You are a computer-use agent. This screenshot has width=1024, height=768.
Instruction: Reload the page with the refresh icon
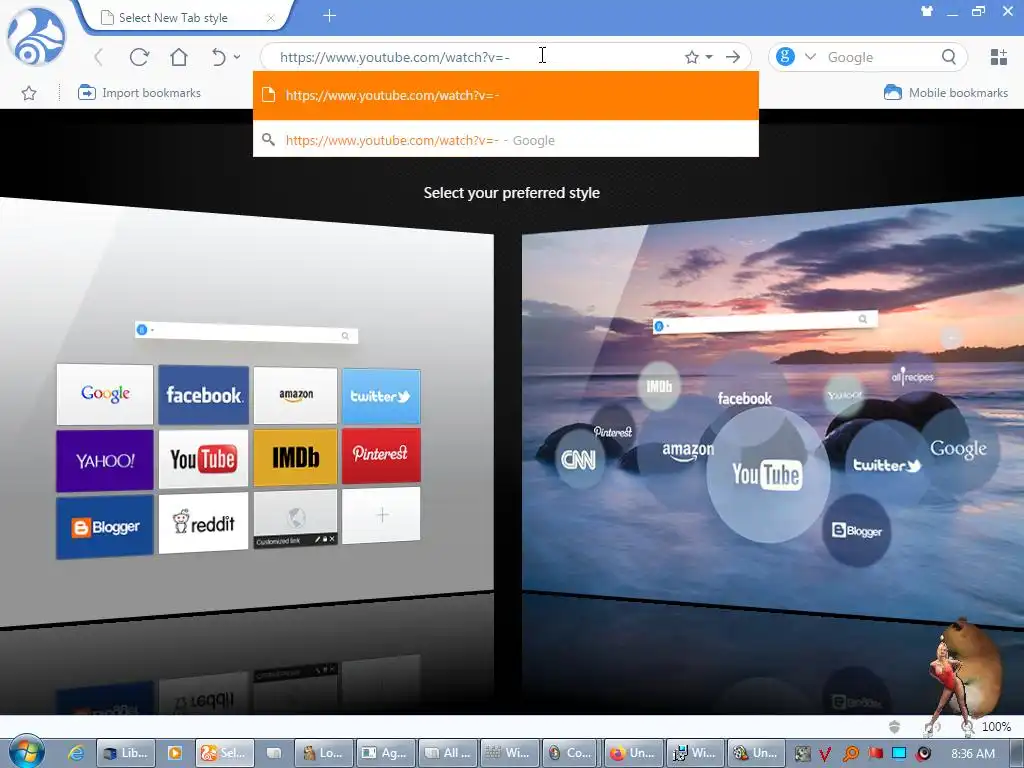coord(139,57)
